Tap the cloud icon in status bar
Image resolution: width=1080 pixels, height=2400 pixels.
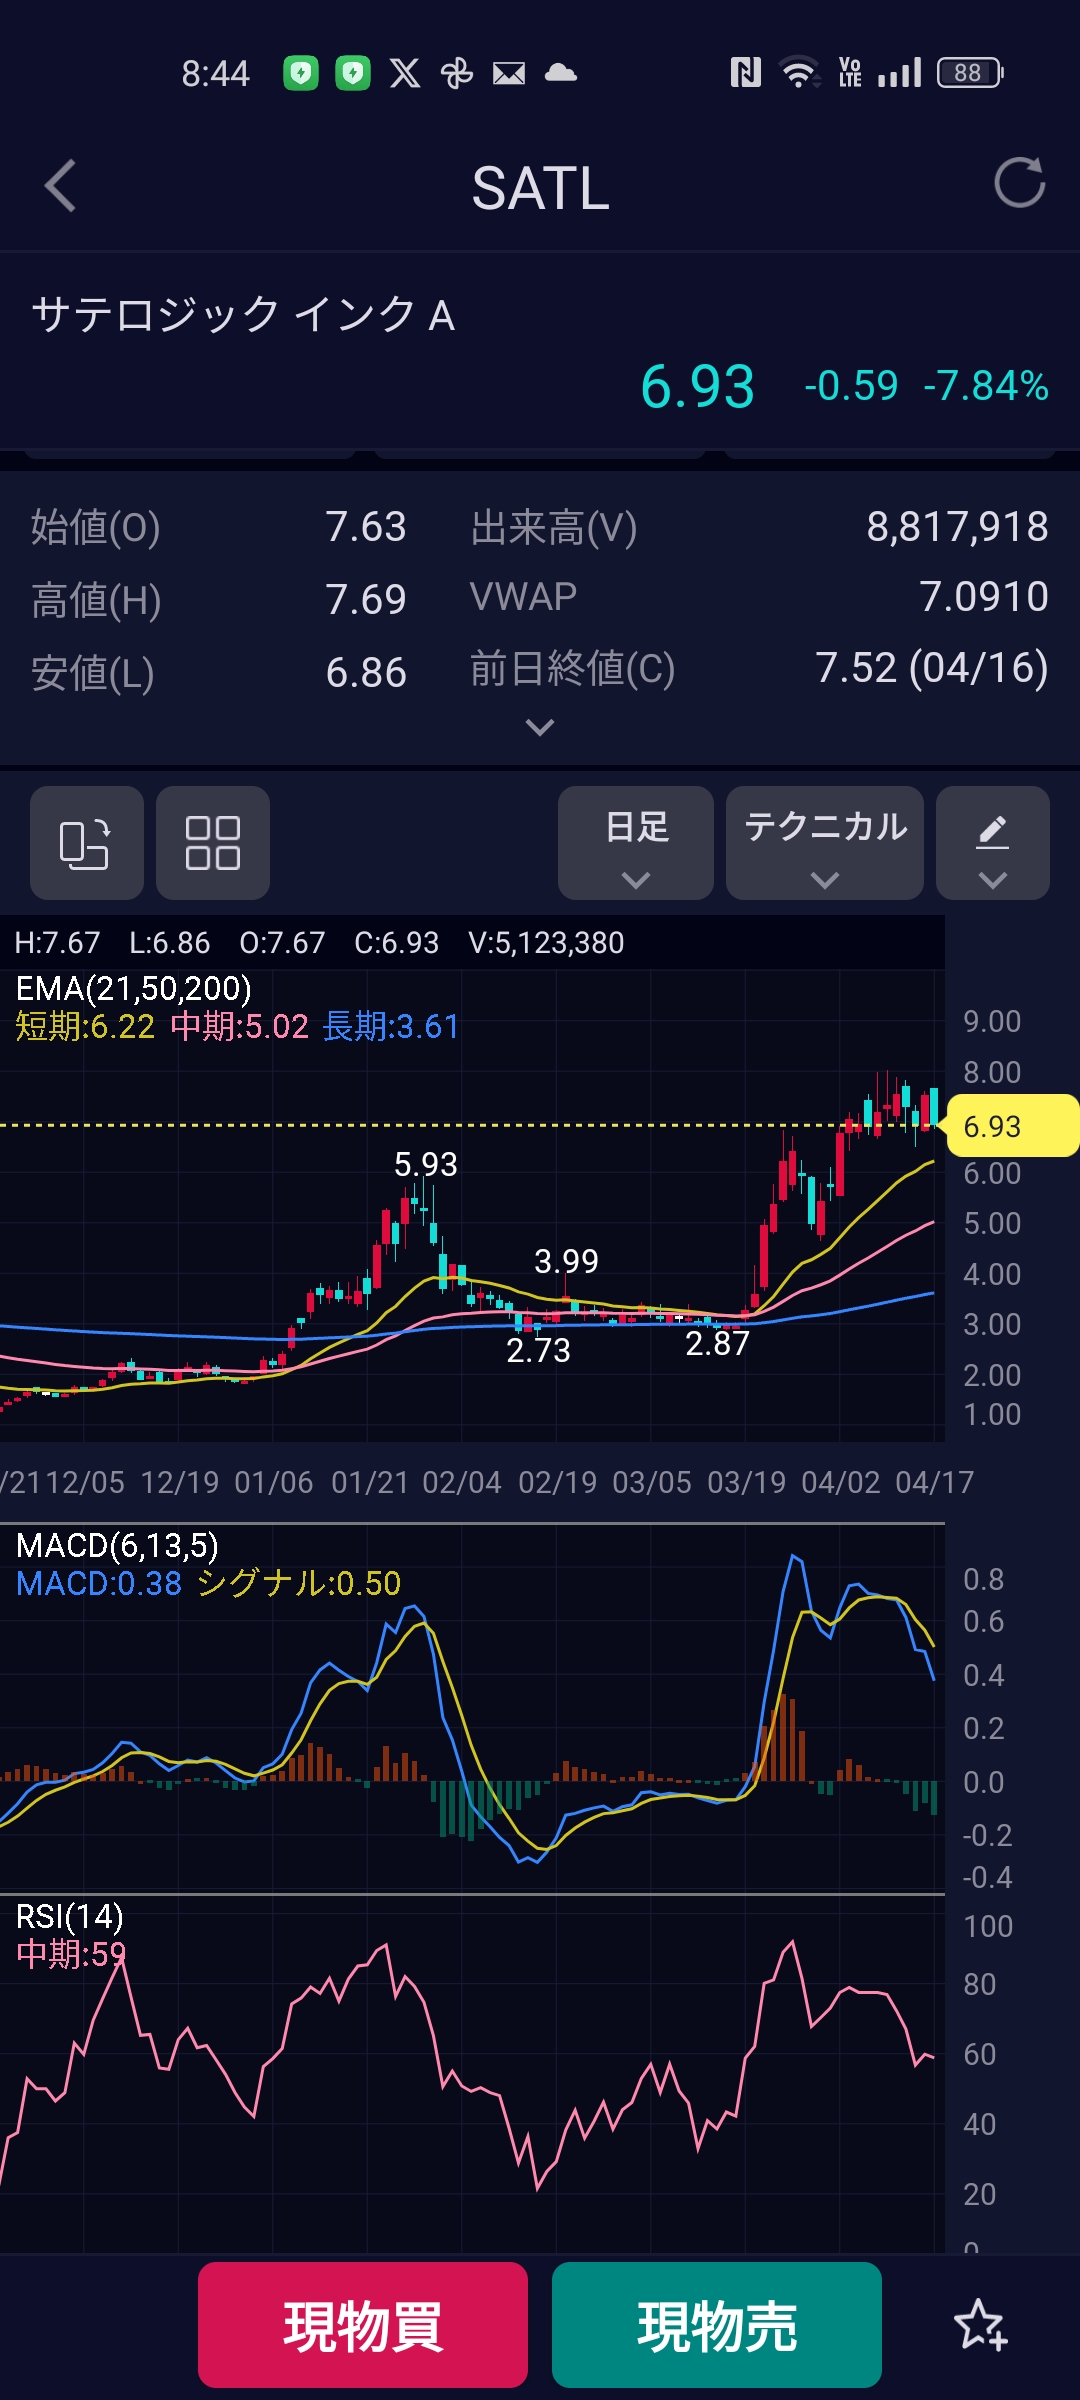560,73
